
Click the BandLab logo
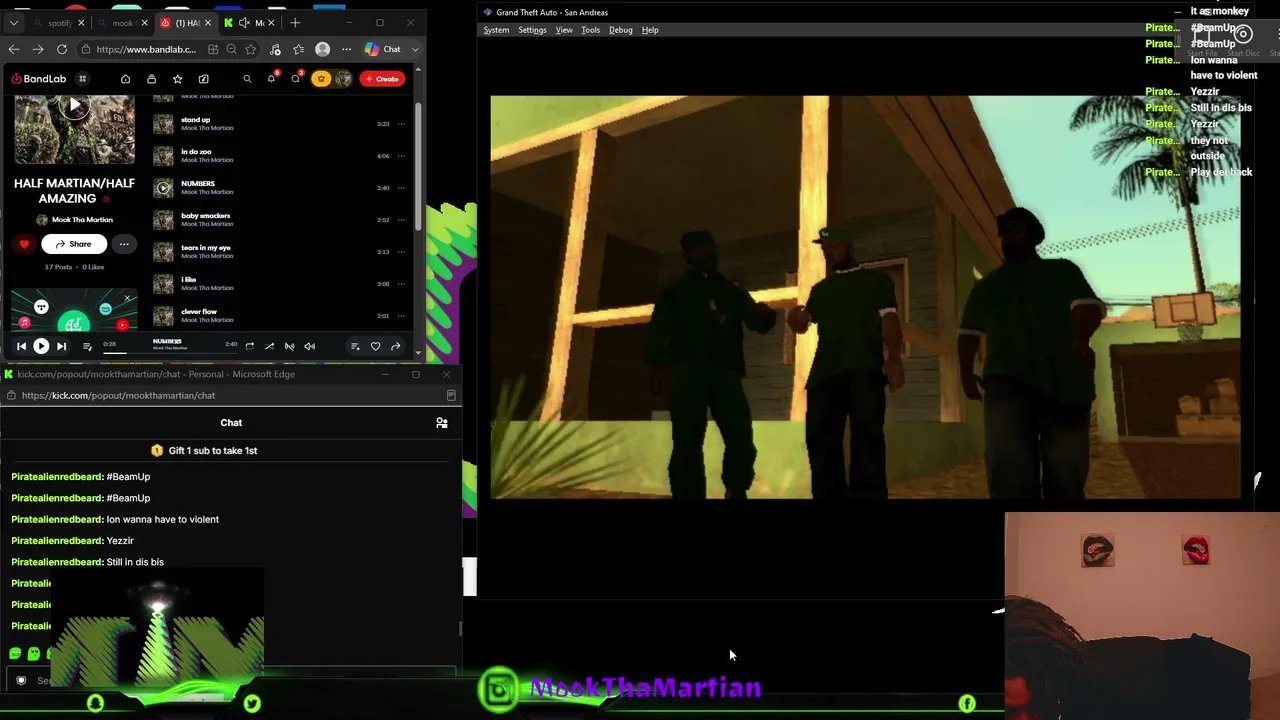[39, 79]
